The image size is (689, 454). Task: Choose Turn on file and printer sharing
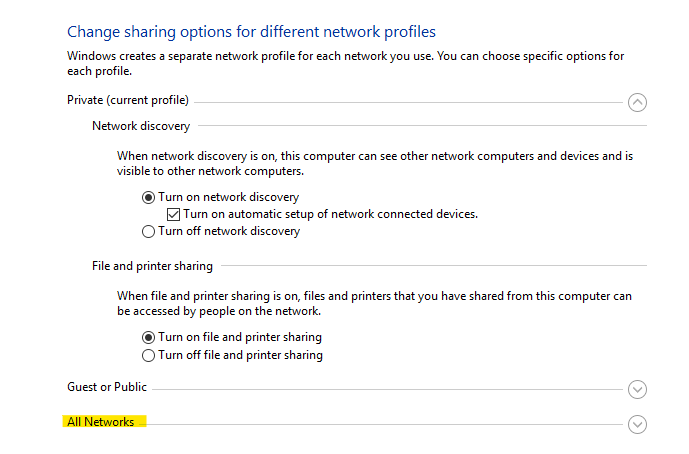click(x=149, y=338)
